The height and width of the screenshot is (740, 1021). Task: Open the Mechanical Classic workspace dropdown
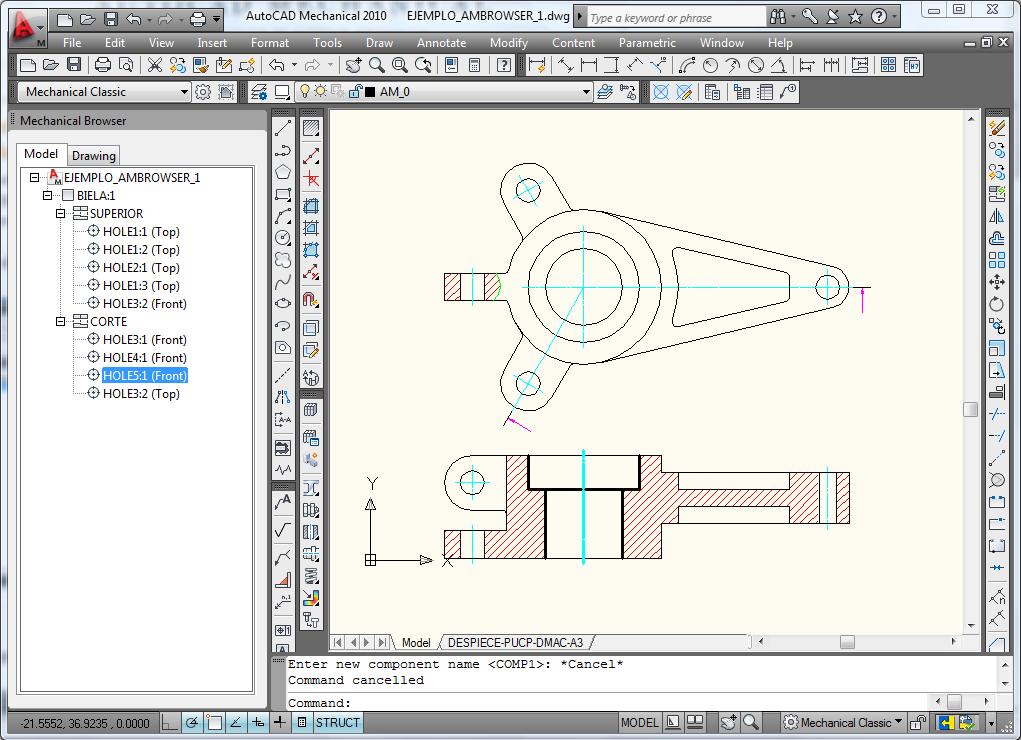pyautogui.click(x=184, y=92)
